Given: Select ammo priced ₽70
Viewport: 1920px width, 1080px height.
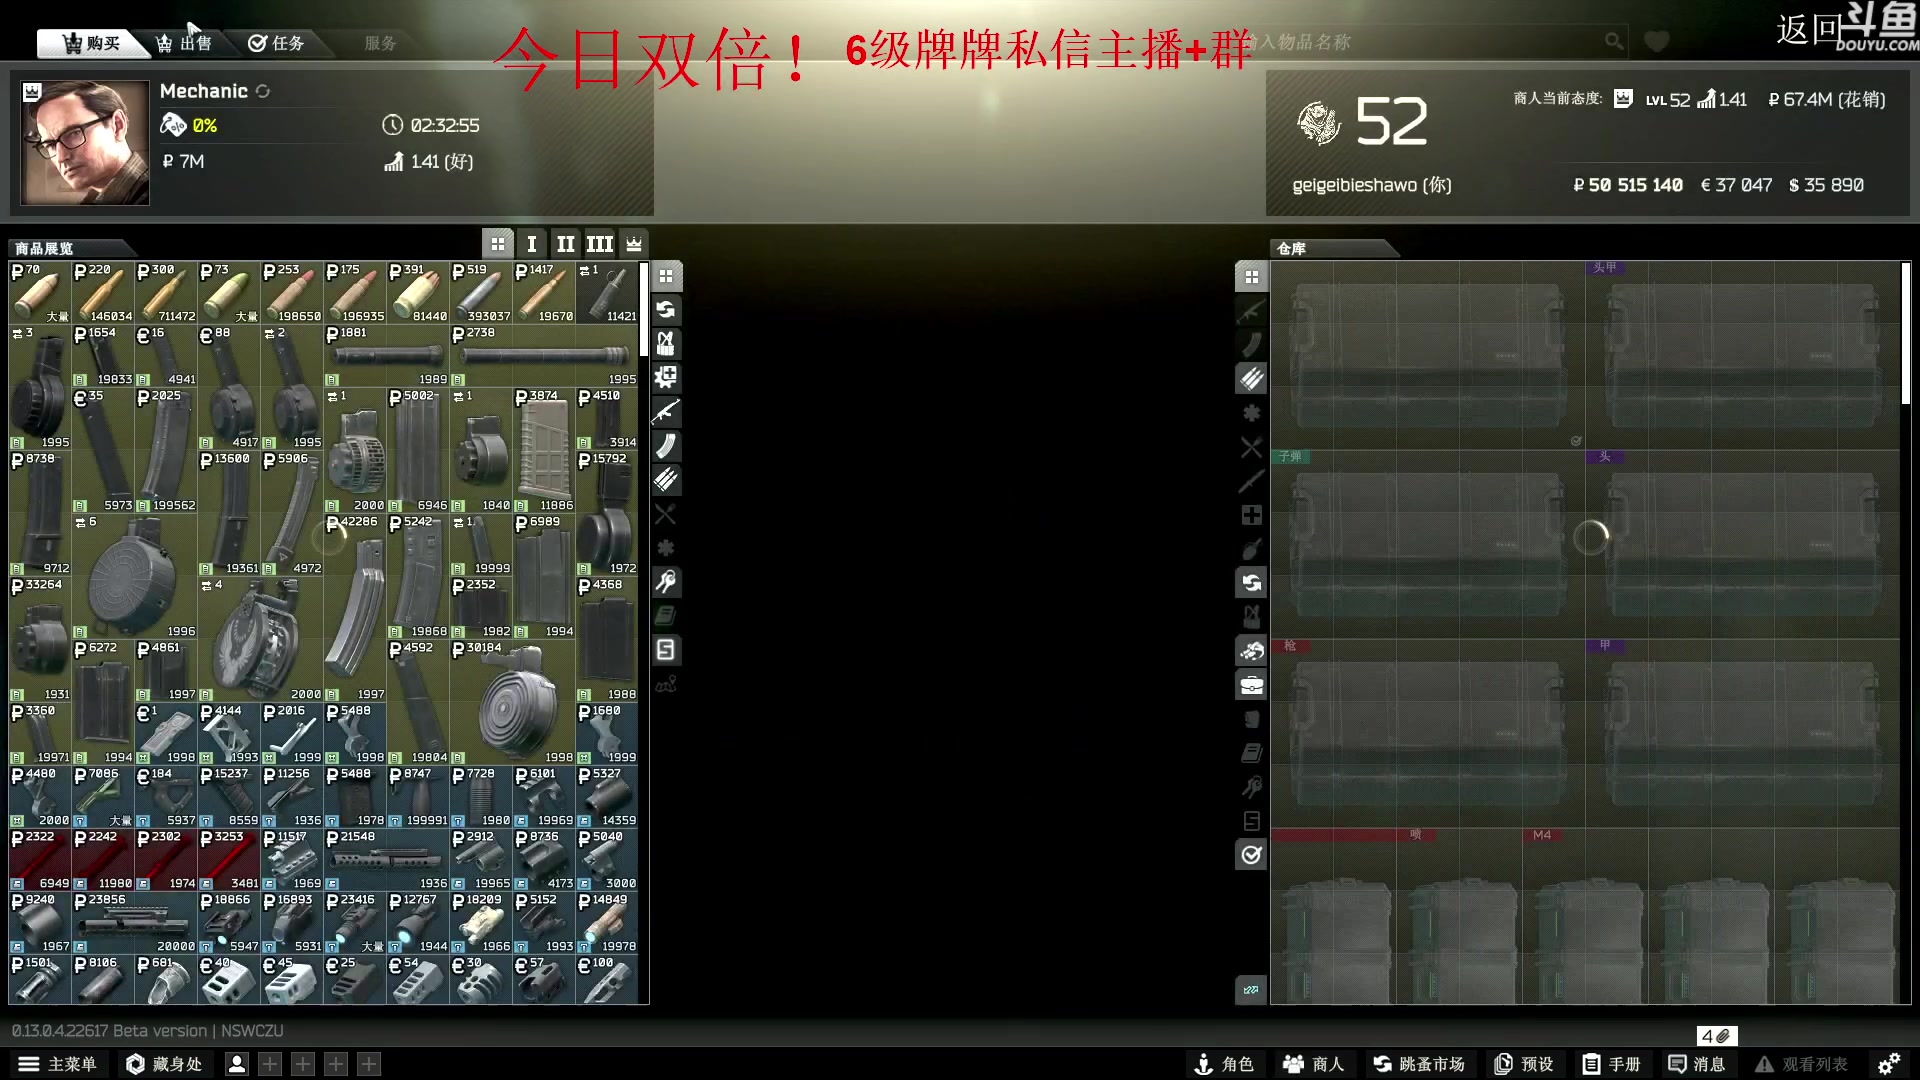Looking at the screenshot, I should (x=40, y=292).
